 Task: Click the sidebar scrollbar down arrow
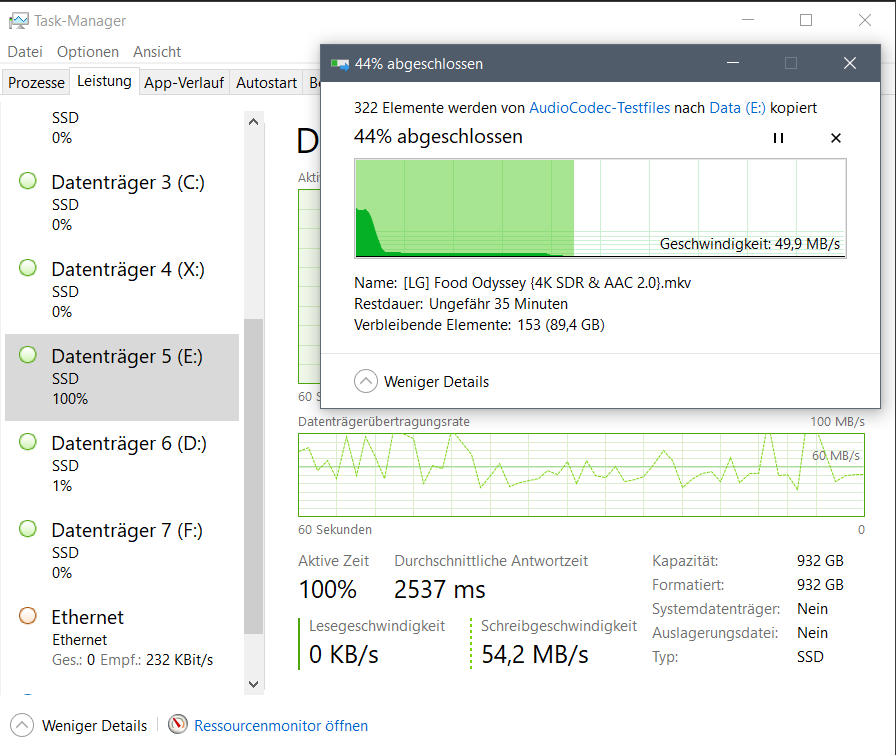(253, 684)
